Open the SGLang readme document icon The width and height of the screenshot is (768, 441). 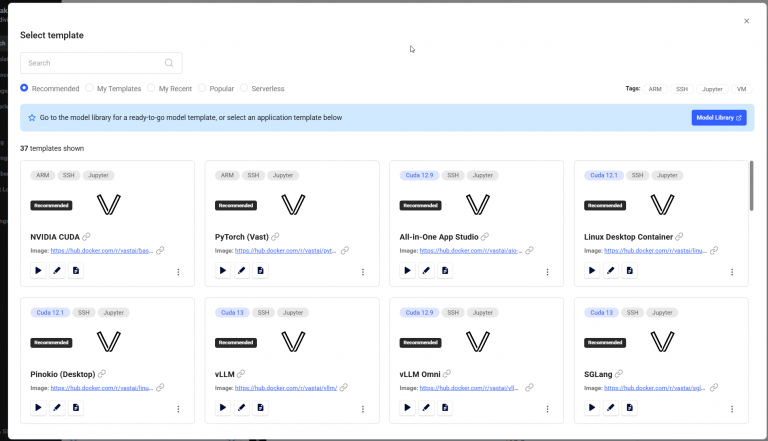click(629, 408)
